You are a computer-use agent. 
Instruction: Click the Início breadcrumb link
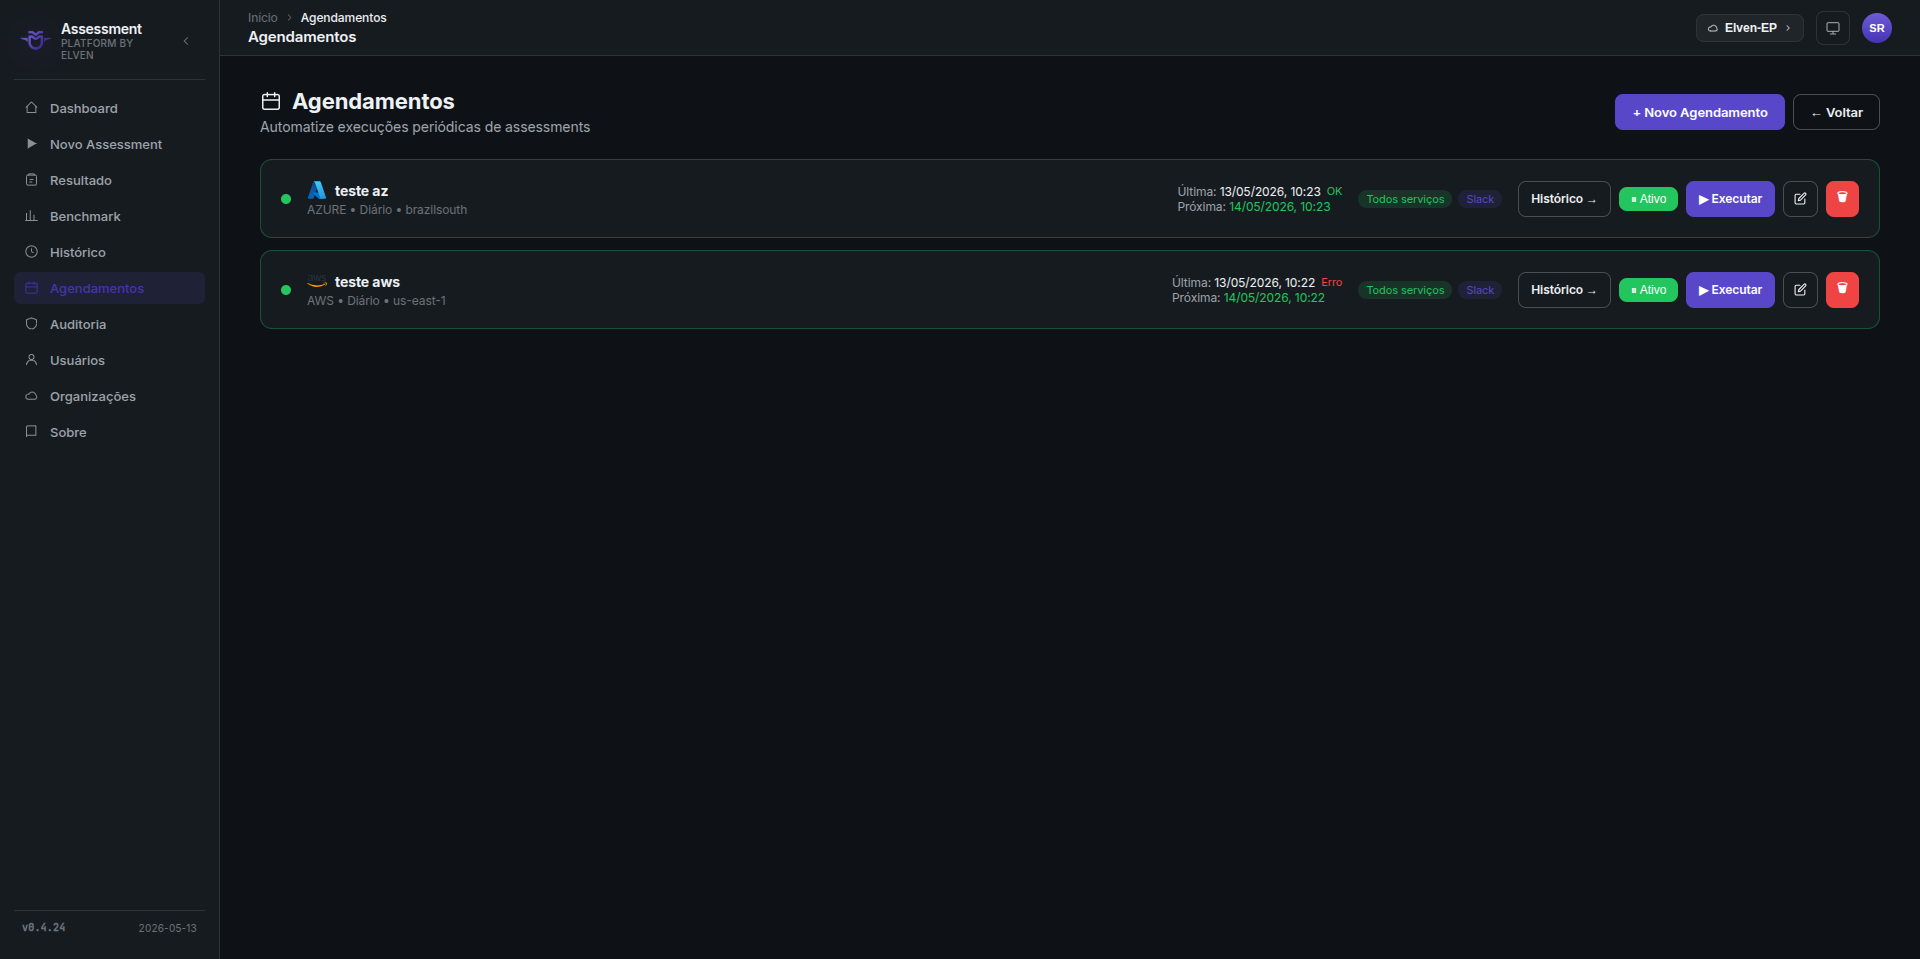click(x=263, y=18)
